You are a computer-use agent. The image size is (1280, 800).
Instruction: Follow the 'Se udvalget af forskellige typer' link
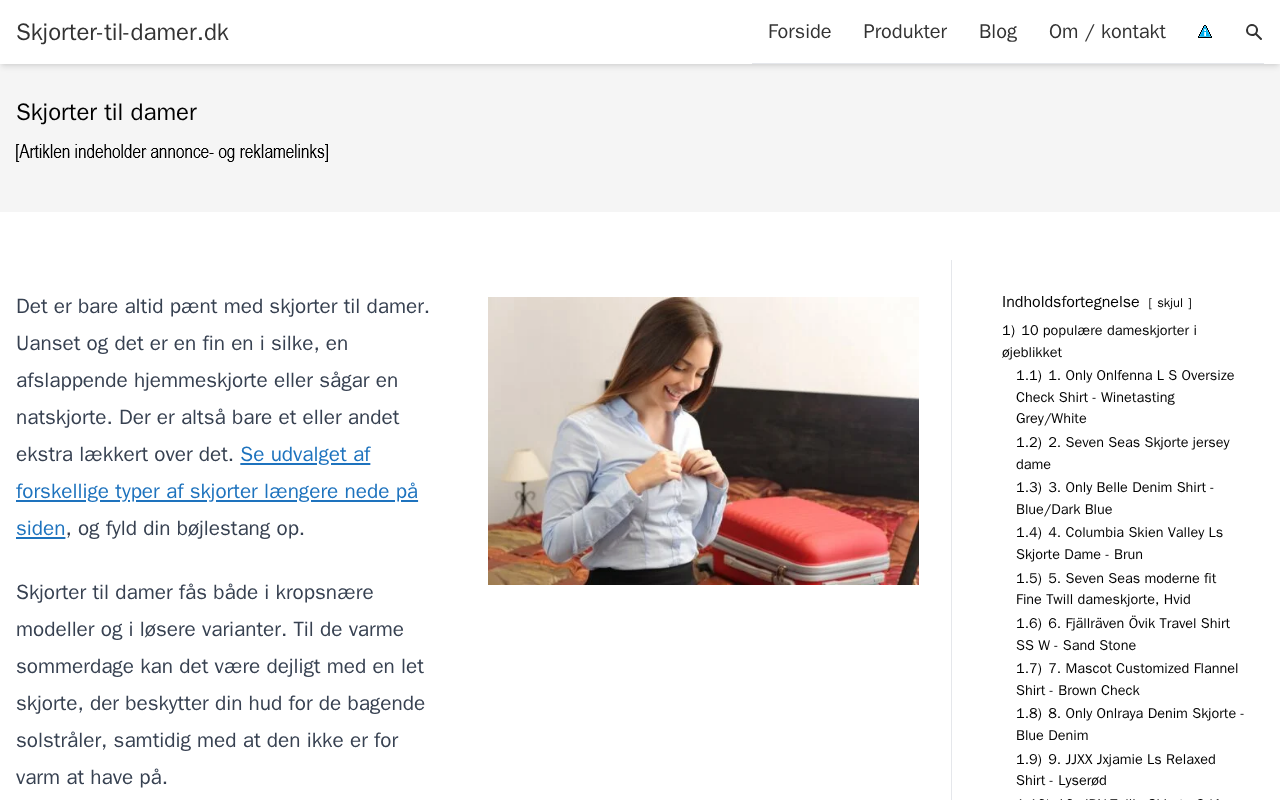pyautogui.click(x=217, y=491)
